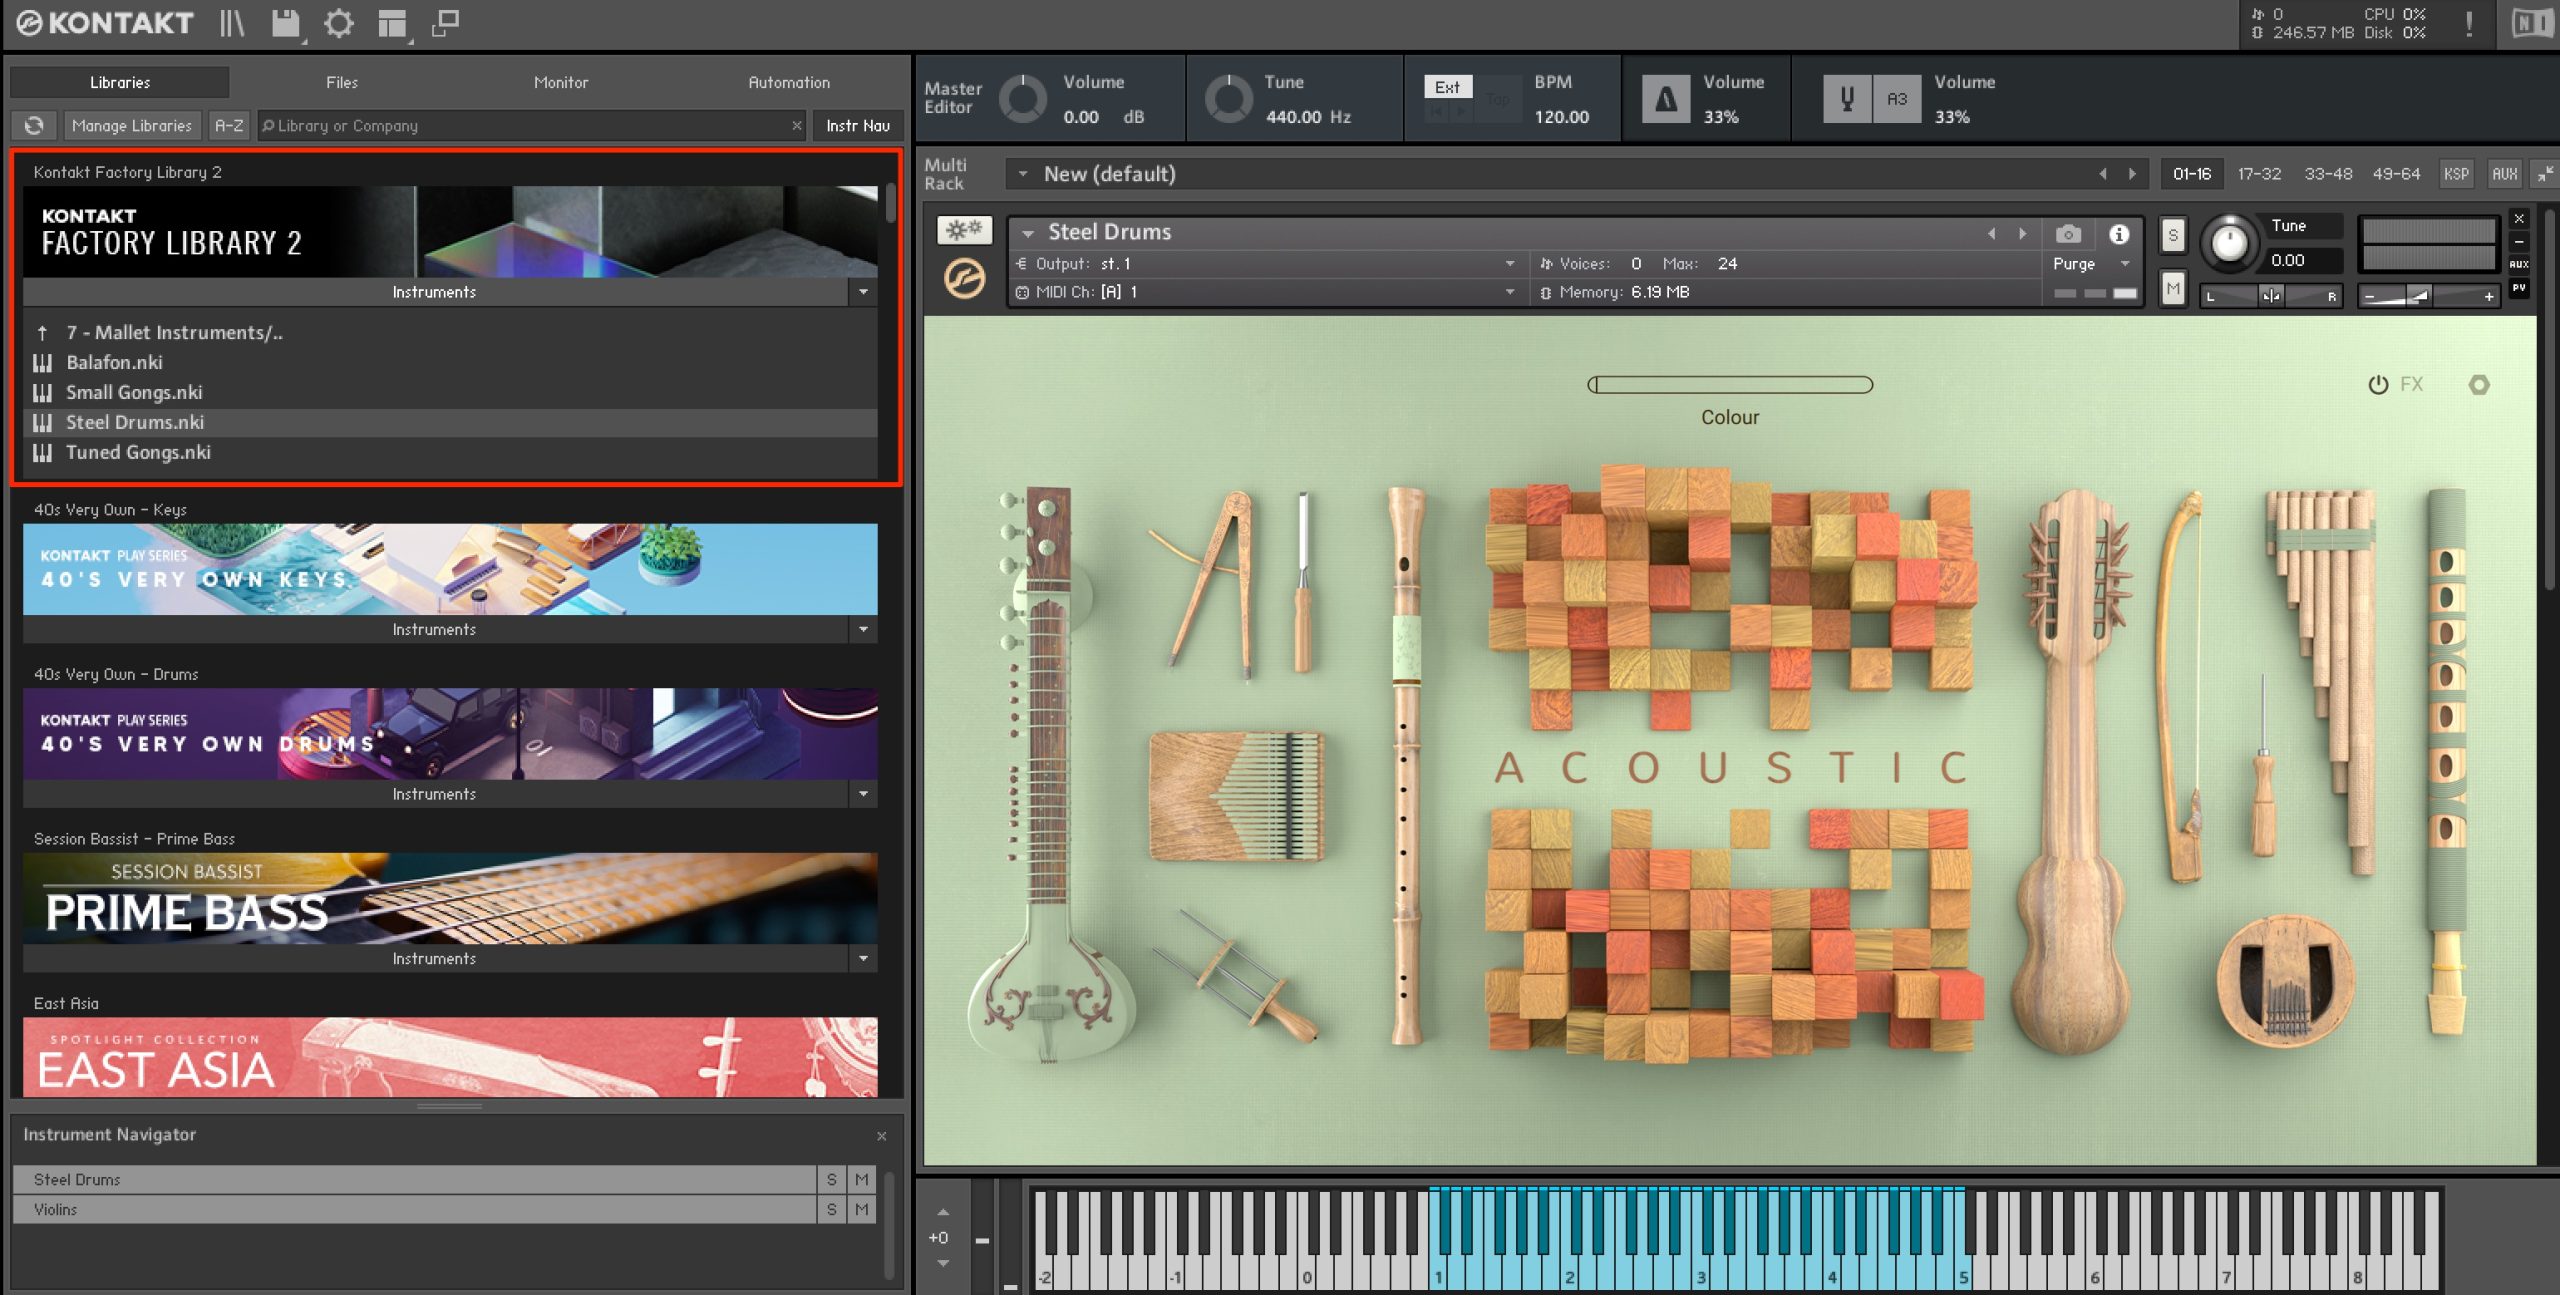The height and width of the screenshot is (1295, 2560).
Task: Switch to the Libraries tab
Action: 120,82
